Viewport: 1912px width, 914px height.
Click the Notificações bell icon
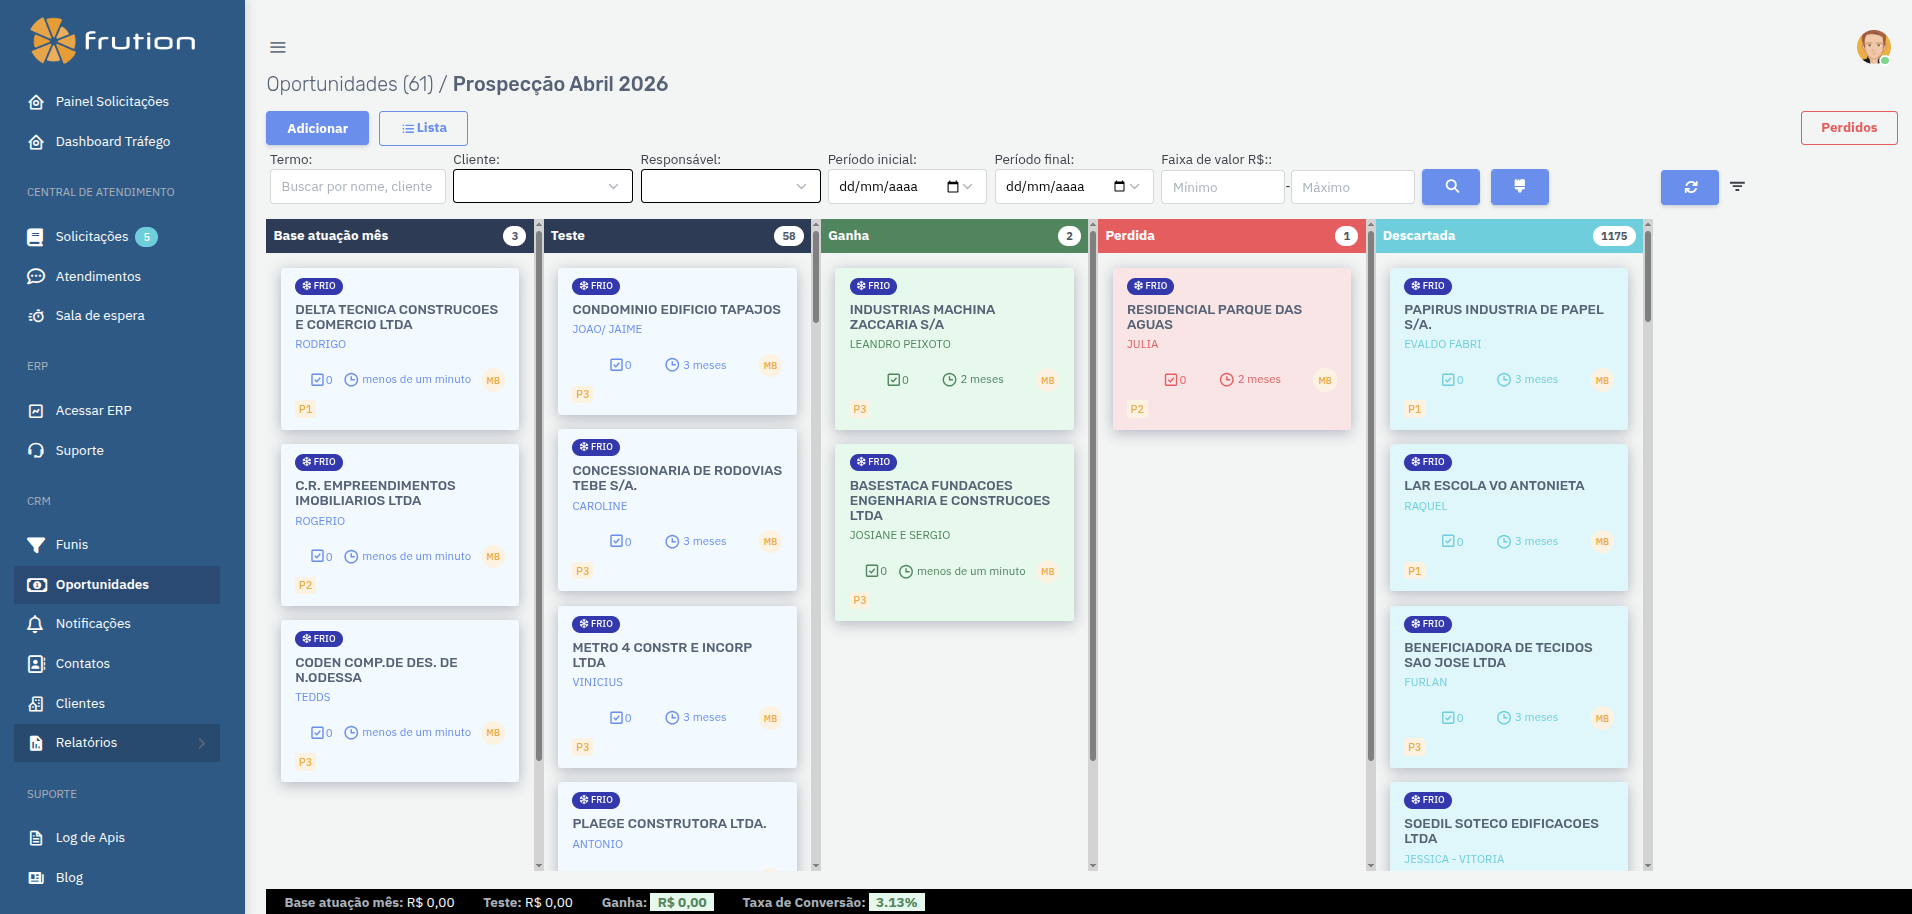pos(34,624)
